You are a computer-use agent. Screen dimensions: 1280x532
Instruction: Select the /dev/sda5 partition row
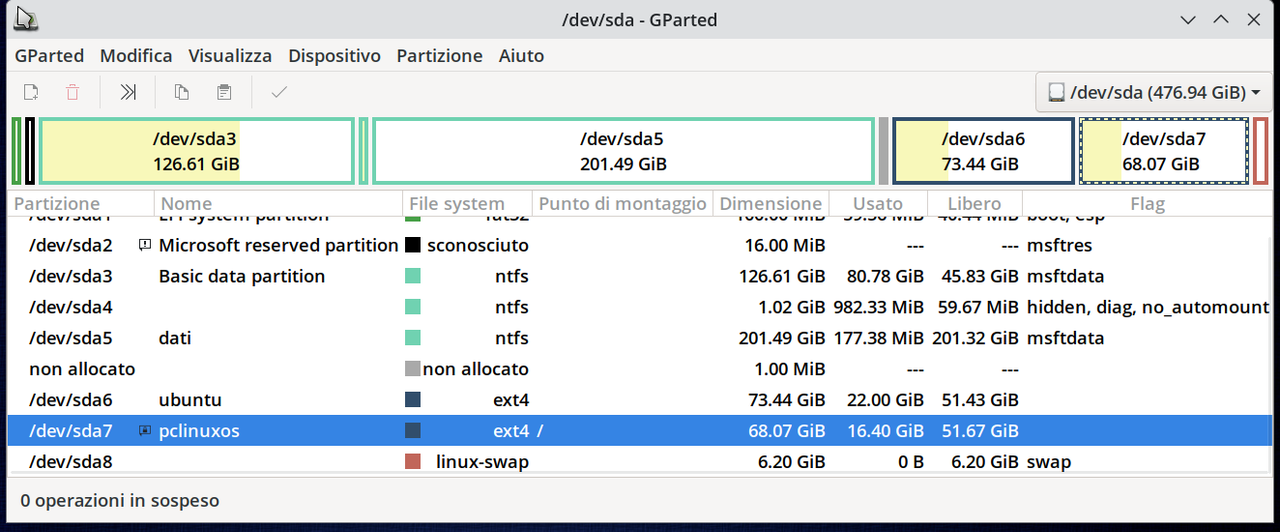pos(640,338)
